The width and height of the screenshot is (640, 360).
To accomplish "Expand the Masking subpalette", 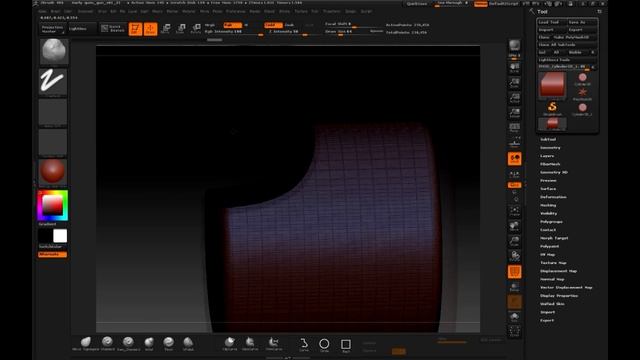I will [548, 205].
